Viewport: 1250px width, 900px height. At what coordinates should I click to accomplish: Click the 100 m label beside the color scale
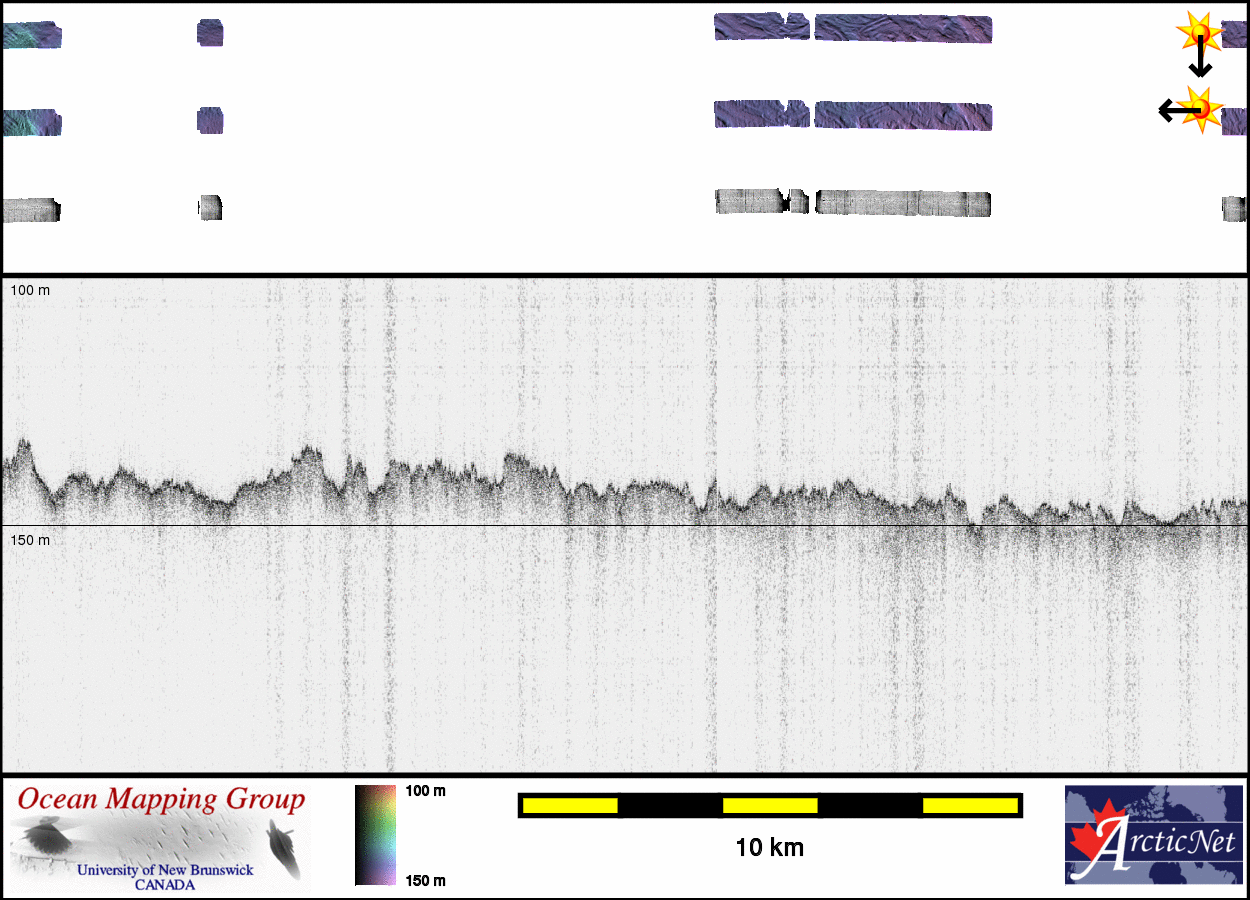(x=425, y=791)
